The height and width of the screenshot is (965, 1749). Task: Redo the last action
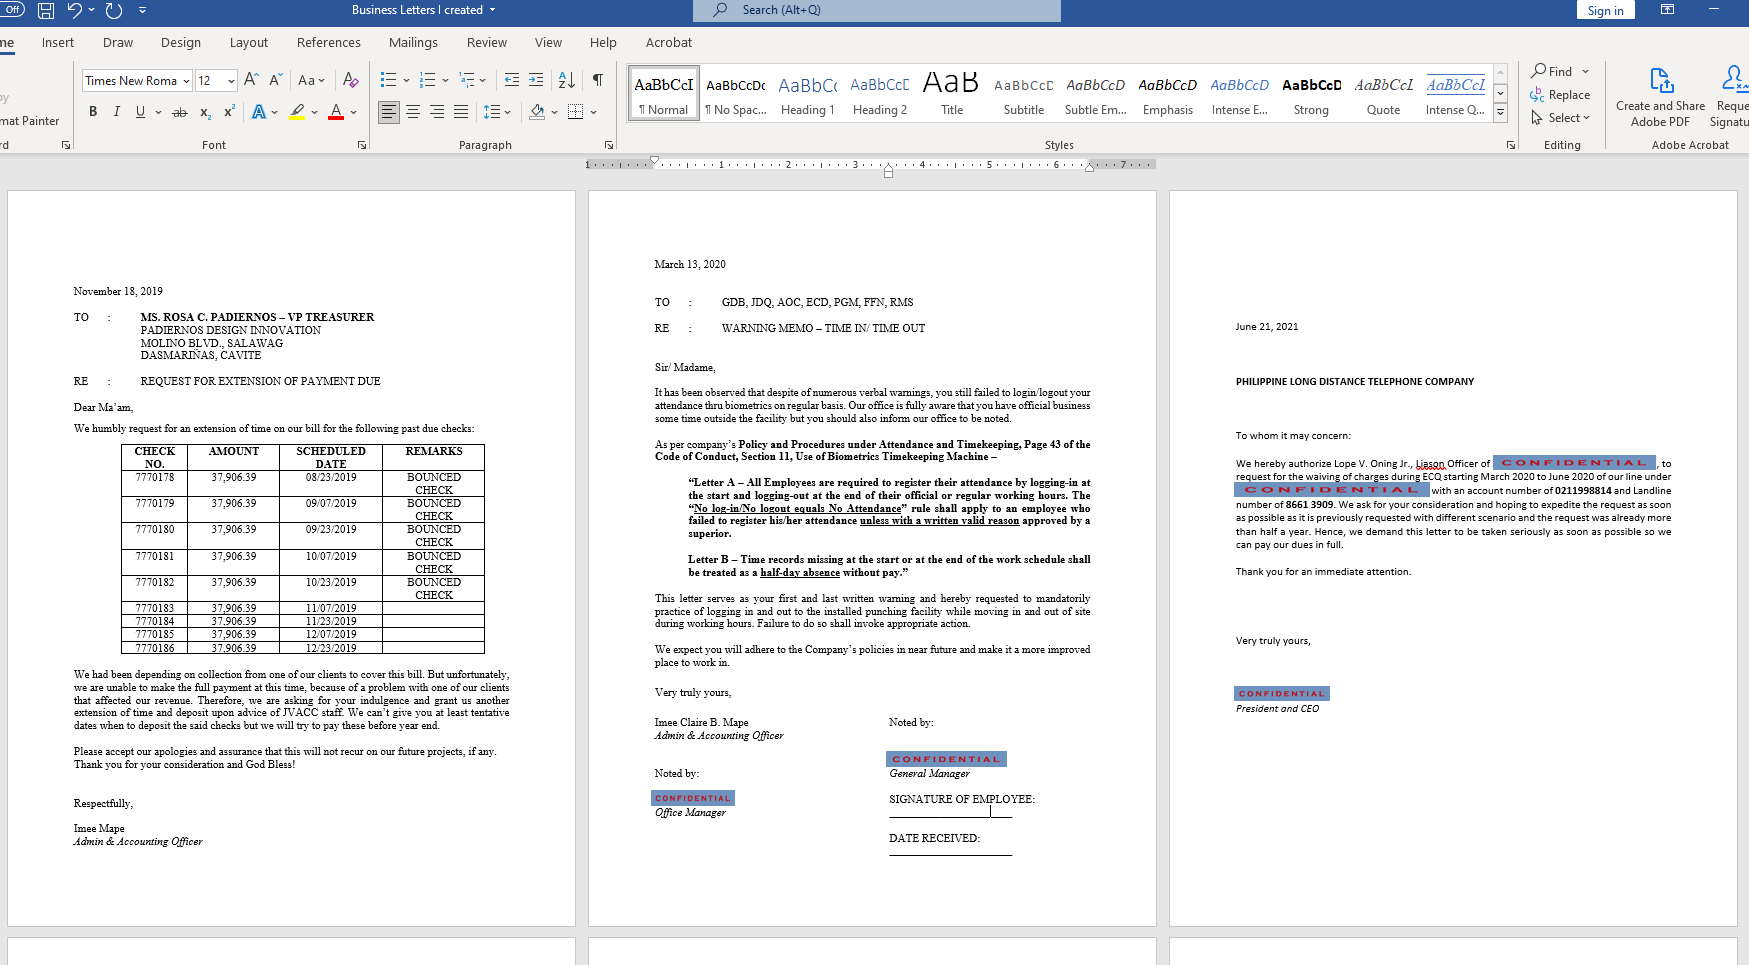click(x=114, y=10)
